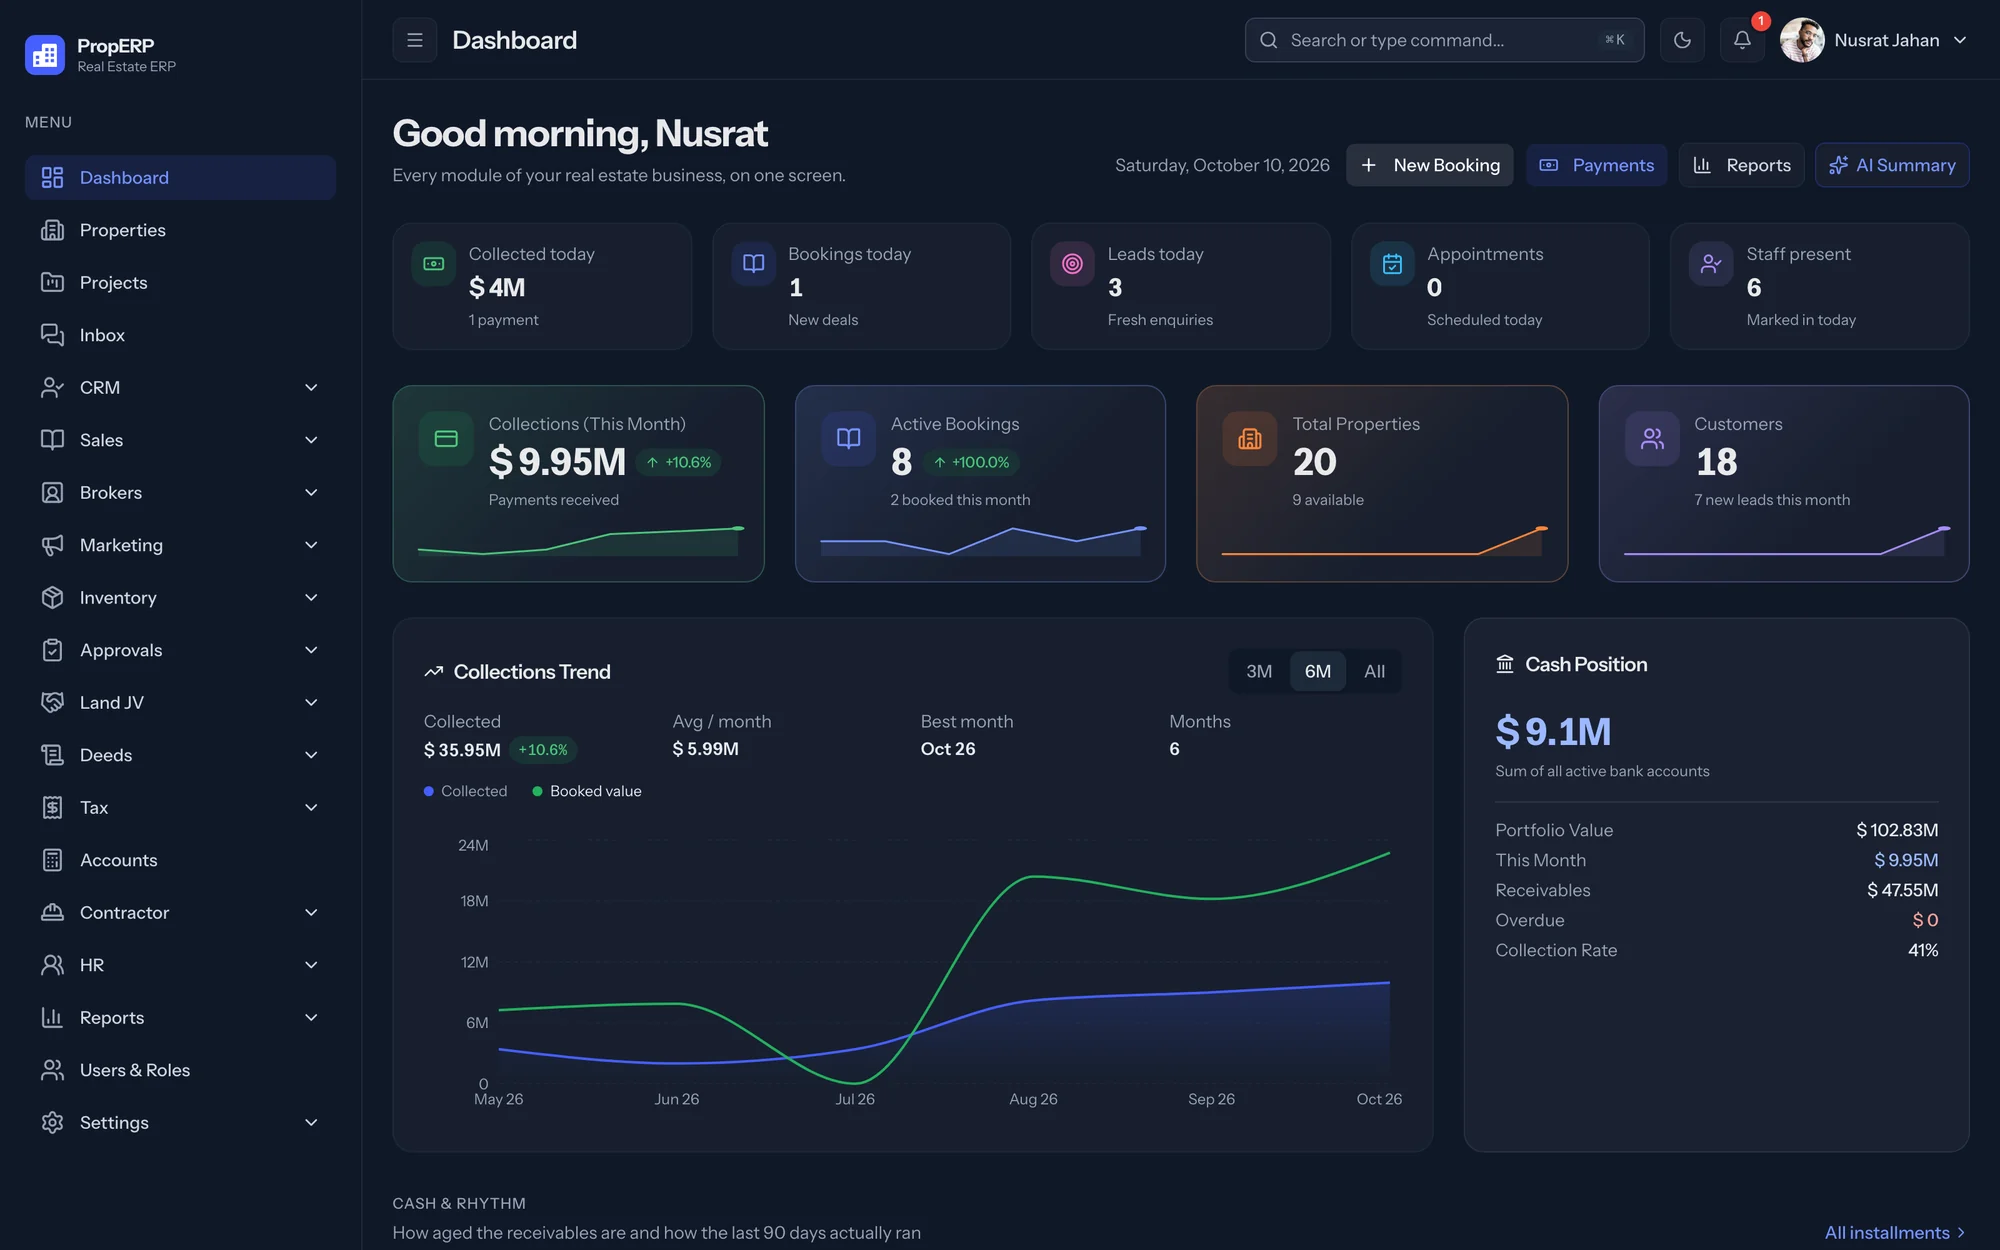Click Bookings today book icon
This screenshot has width=2000, height=1250.
pyautogui.click(x=754, y=264)
